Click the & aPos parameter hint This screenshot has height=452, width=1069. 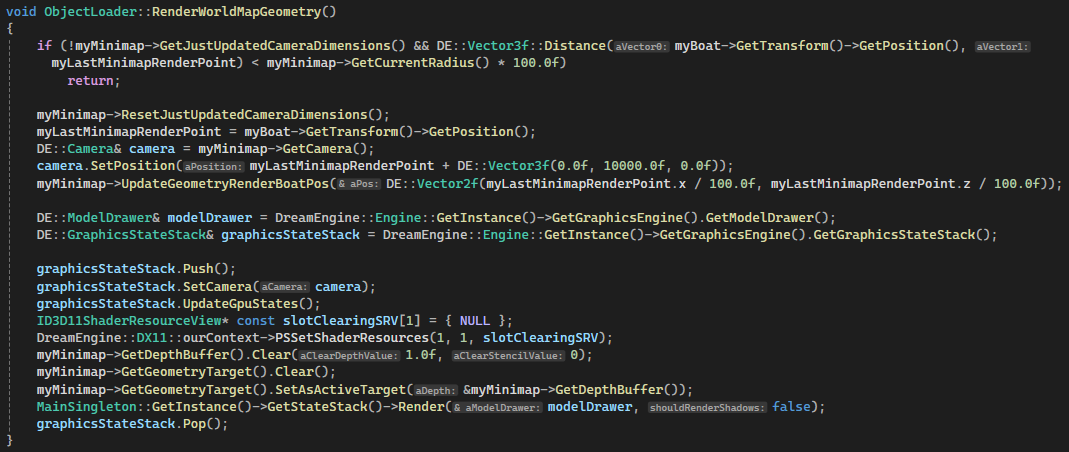pos(359,184)
